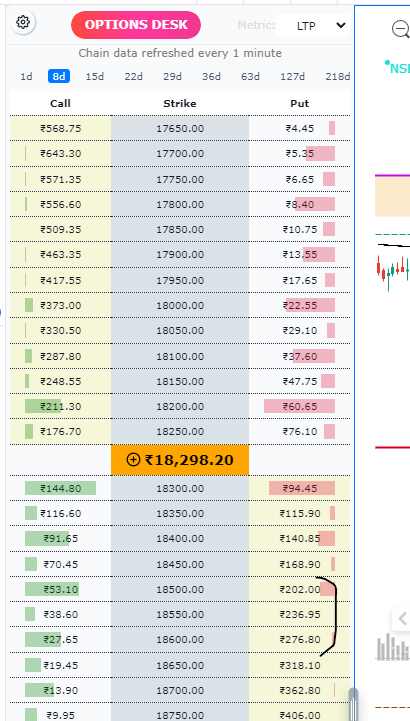Select the 8d expiry tab
The width and height of the screenshot is (410, 721).
59,76
